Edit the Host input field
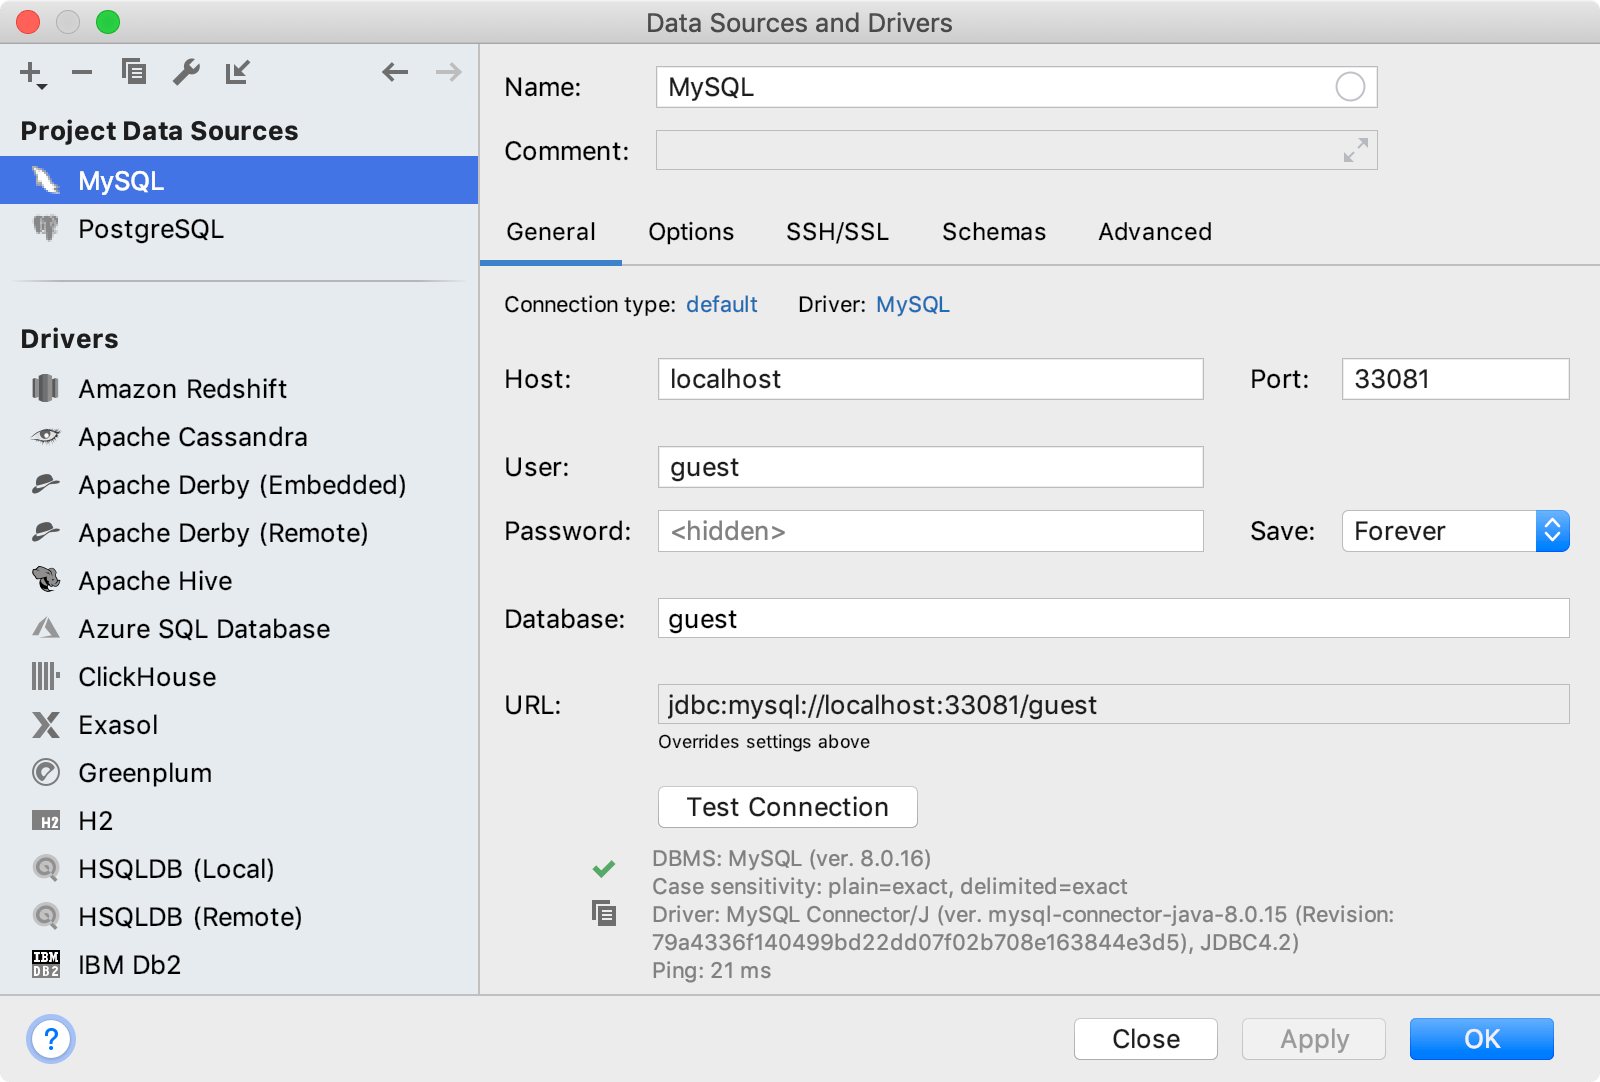Image resolution: width=1600 pixels, height=1082 pixels. 930,379
